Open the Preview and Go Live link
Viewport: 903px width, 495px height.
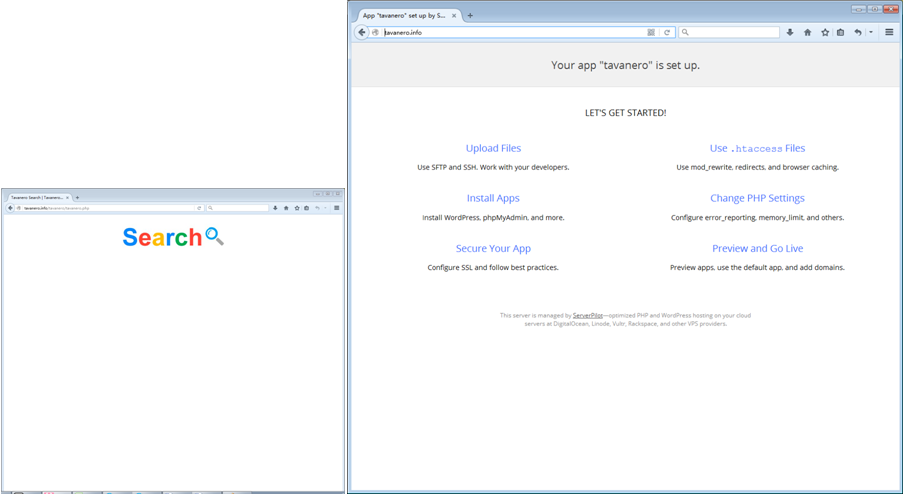coord(757,248)
